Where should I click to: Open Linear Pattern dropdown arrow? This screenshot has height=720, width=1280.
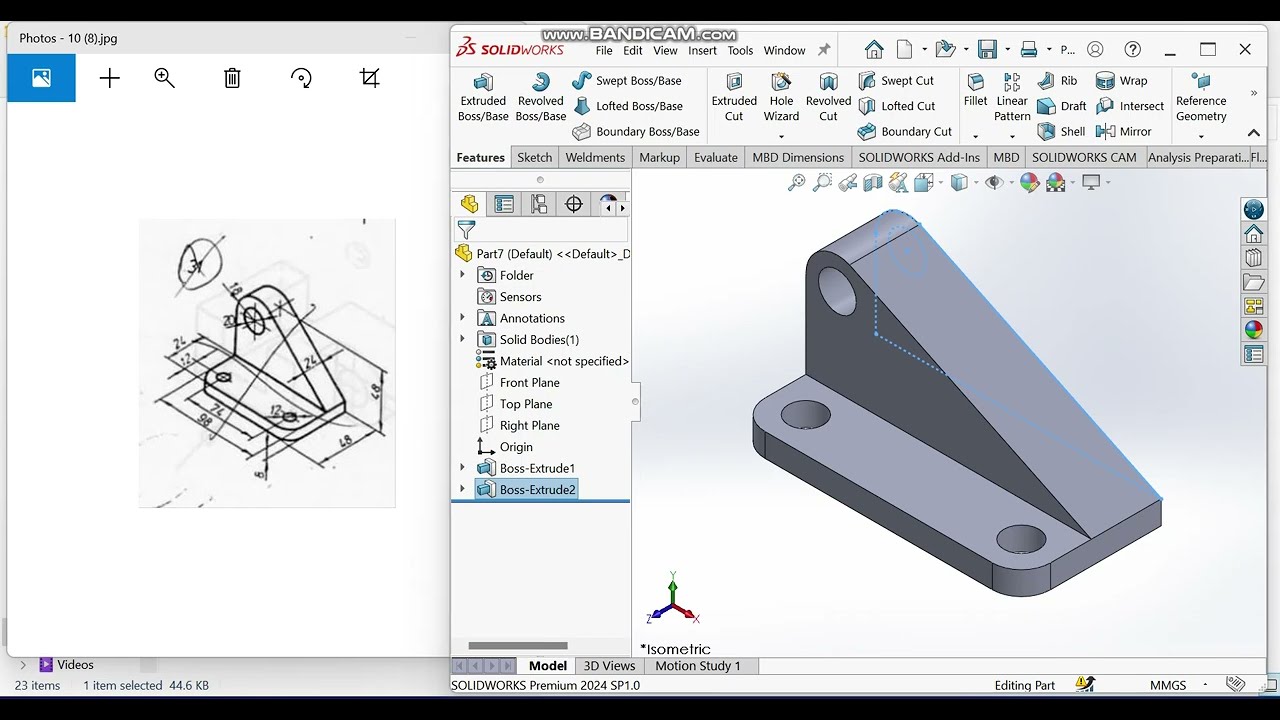coord(1012,136)
